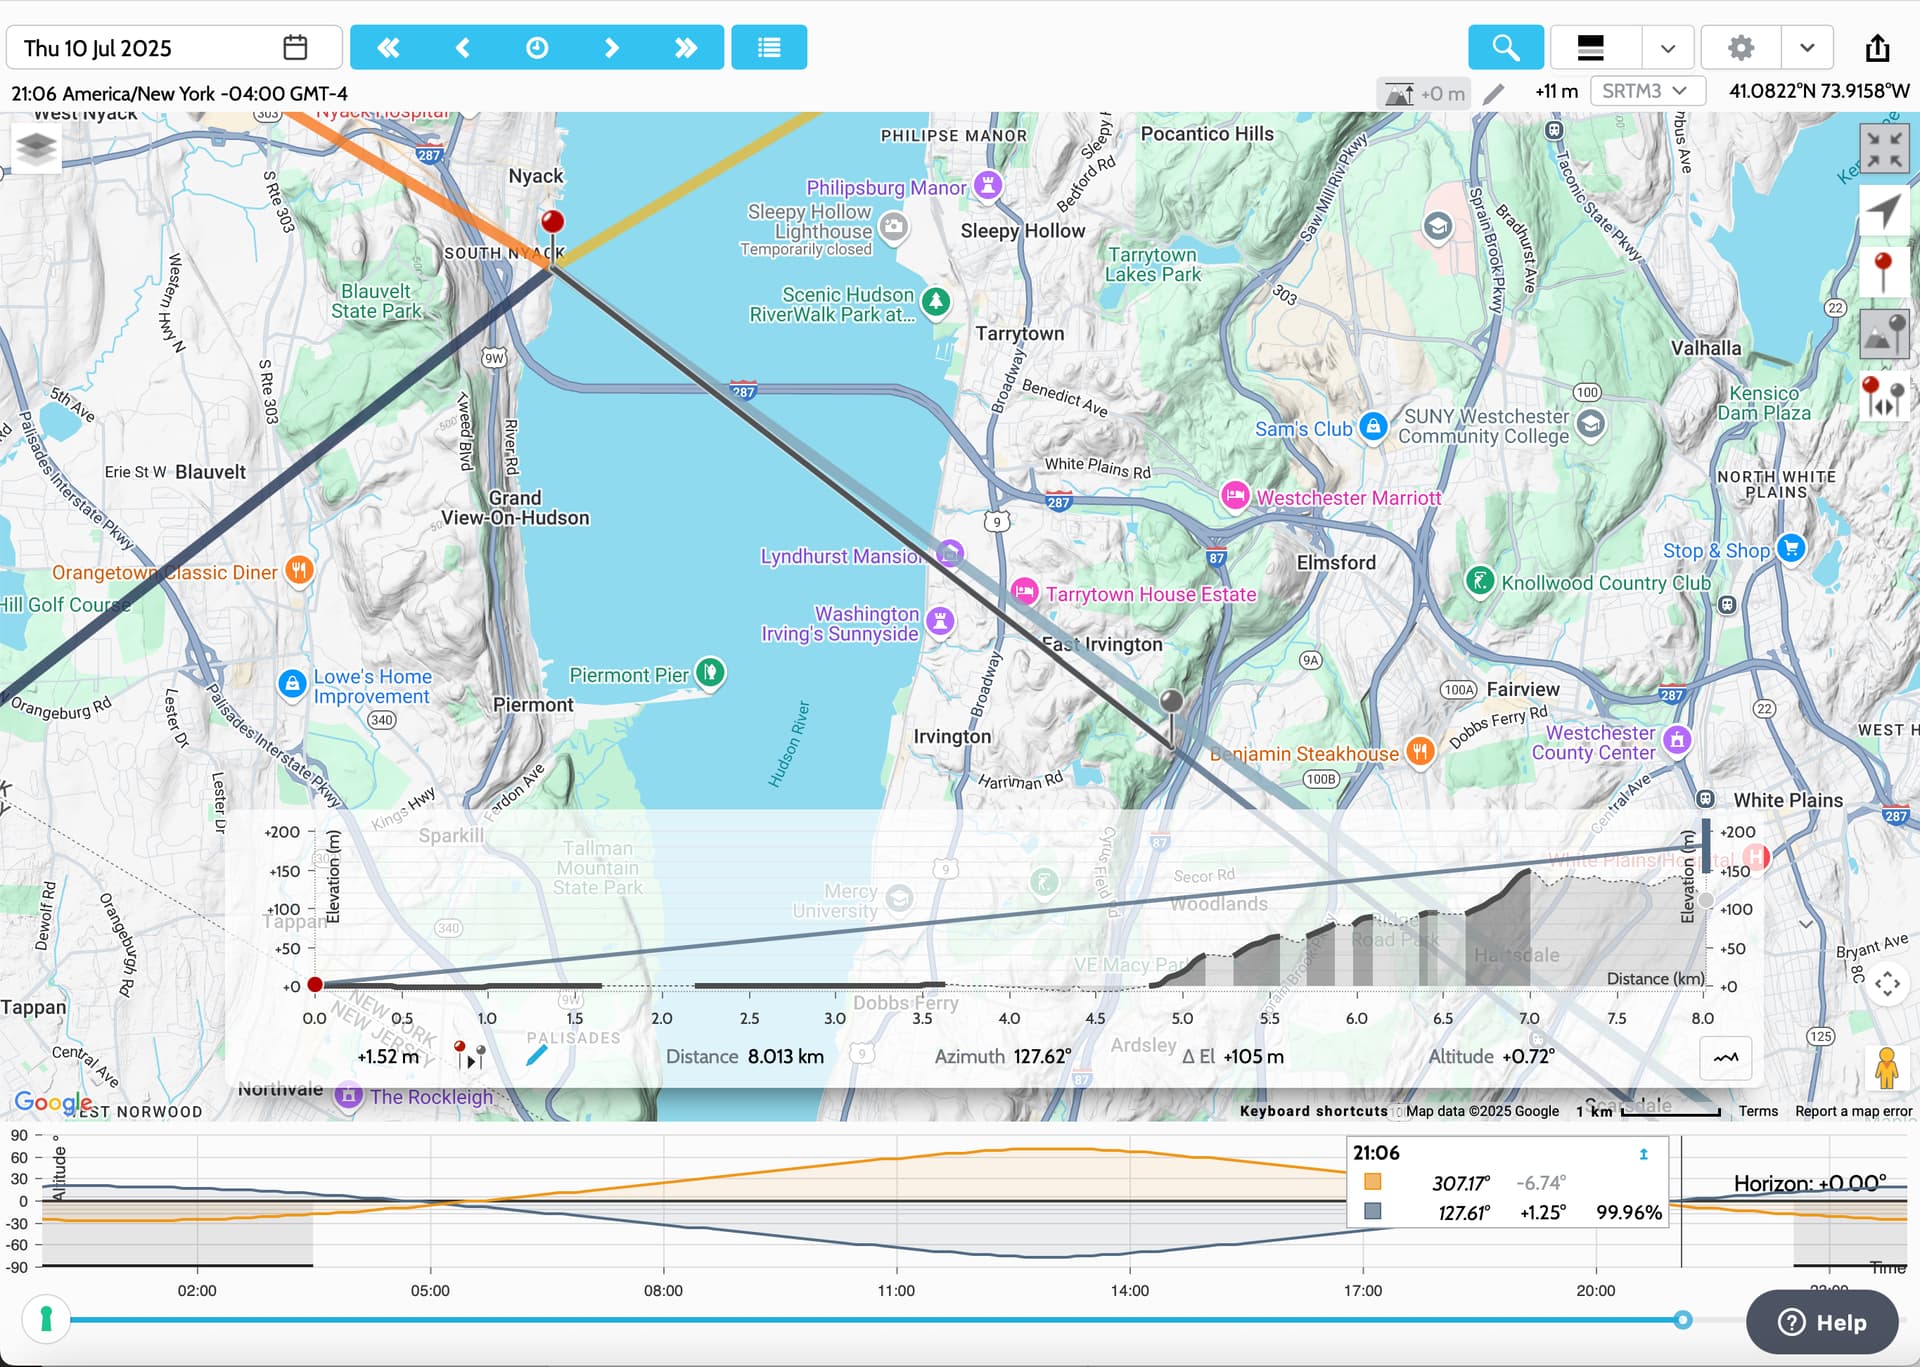The width and height of the screenshot is (1920, 1367).
Task: Open the Help button
Action: [1822, 1322]
